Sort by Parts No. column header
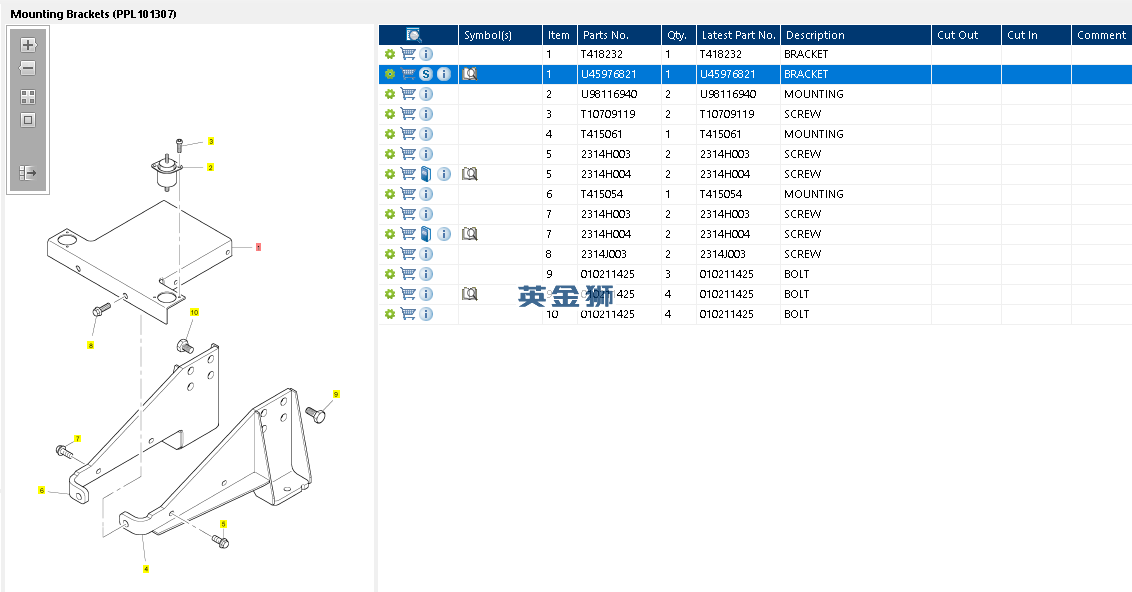 pos(619,35)
